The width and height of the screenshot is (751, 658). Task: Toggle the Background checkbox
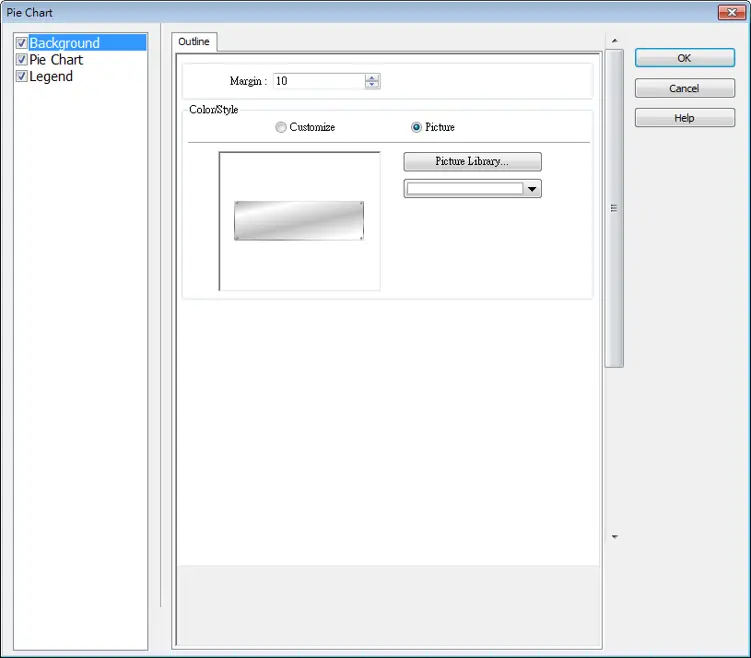[x=21, y=43]
